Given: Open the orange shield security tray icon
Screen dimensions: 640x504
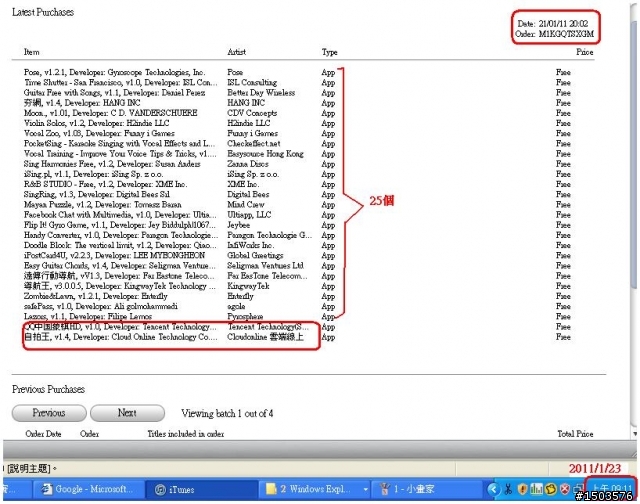Looking at the screenshot, I should point(522,489).
